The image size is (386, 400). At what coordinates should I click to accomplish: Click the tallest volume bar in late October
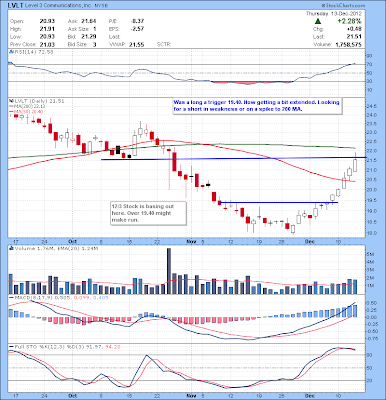pos(169,271)
